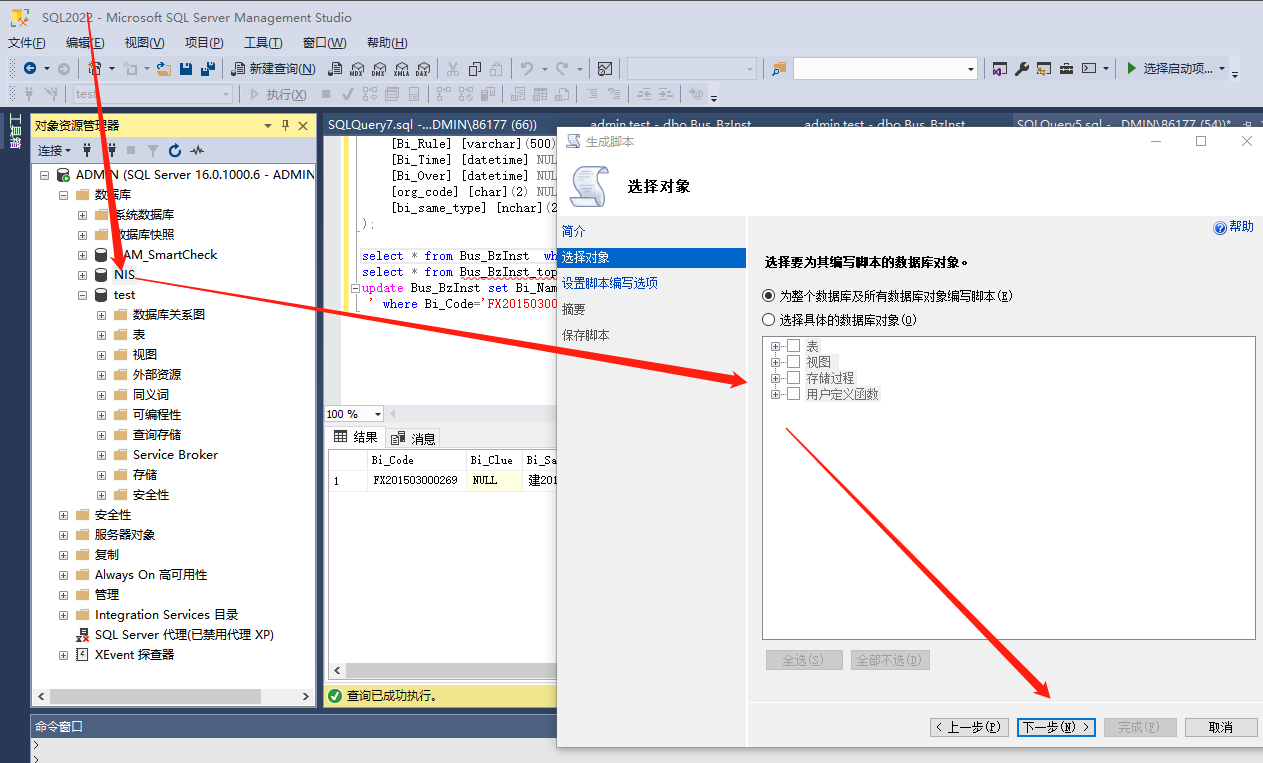Click the Activity Monitor icon in Object Explorer
Screen dimensions: 1263x763
(x=197, y=150)
